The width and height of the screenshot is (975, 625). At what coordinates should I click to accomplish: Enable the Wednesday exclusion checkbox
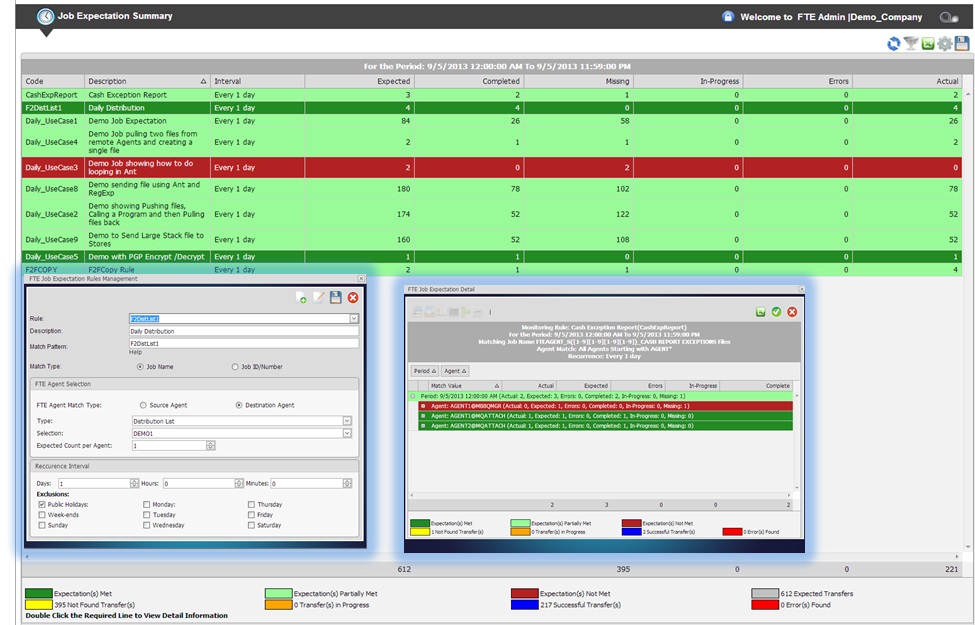tap(146, 525)
